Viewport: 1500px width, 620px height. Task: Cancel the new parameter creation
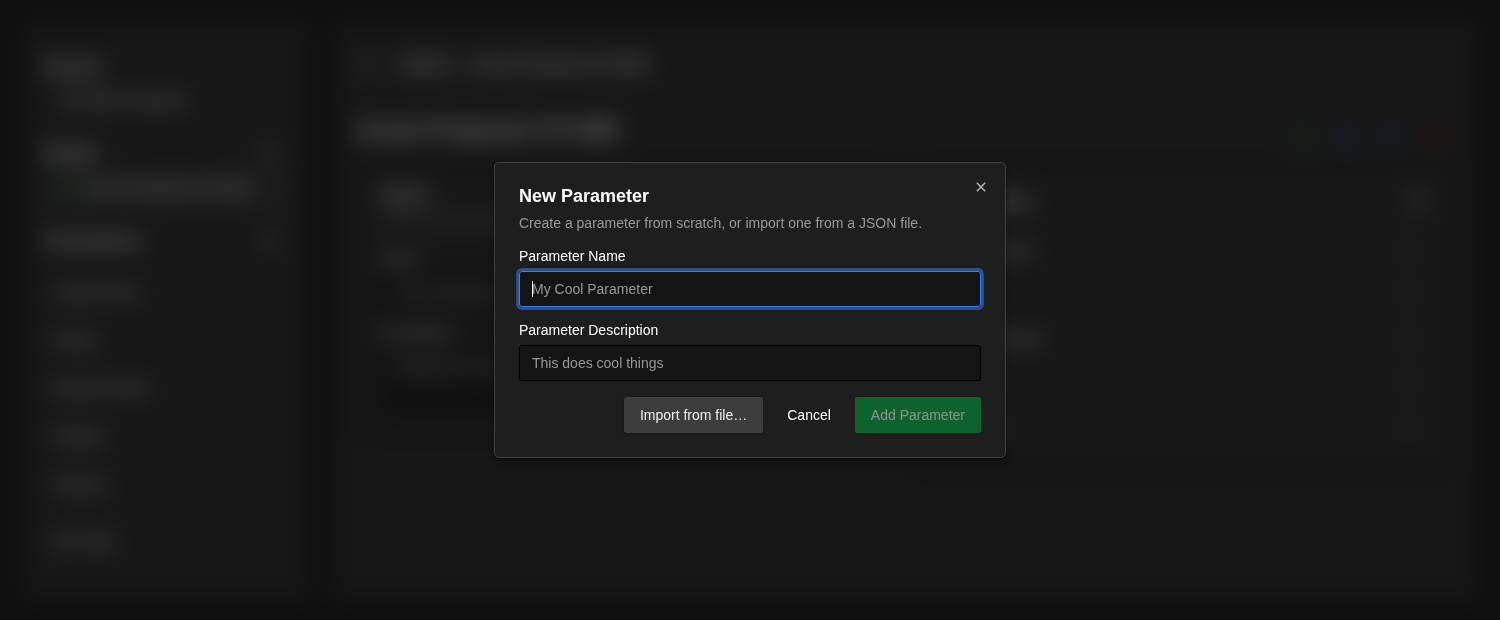tap(809, 415)
